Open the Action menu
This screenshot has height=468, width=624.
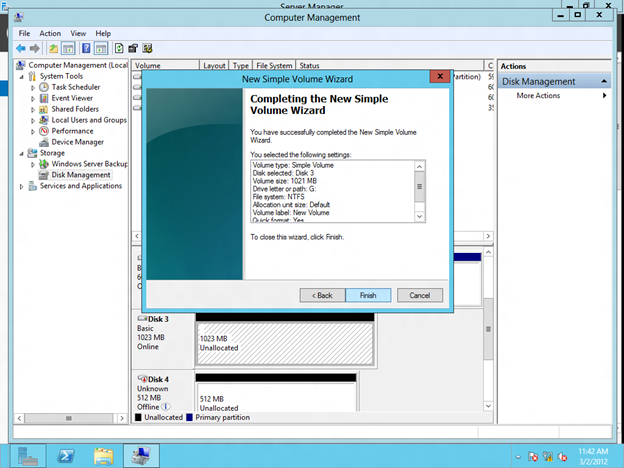[50, 33]
